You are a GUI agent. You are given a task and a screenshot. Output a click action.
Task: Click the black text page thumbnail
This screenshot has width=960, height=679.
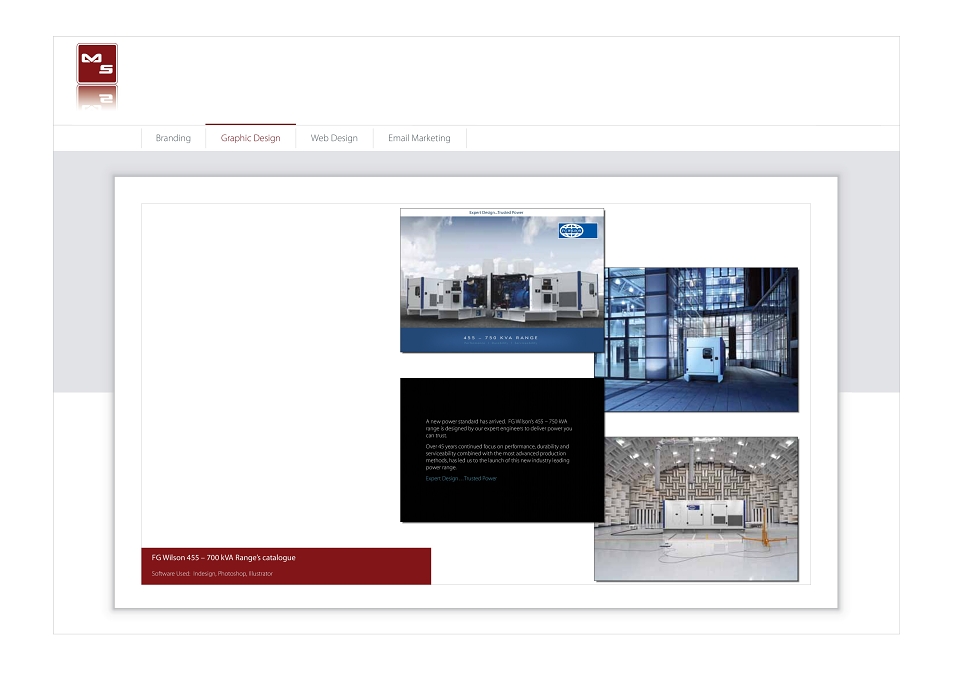pyautogui.click(x=502, y=450)
